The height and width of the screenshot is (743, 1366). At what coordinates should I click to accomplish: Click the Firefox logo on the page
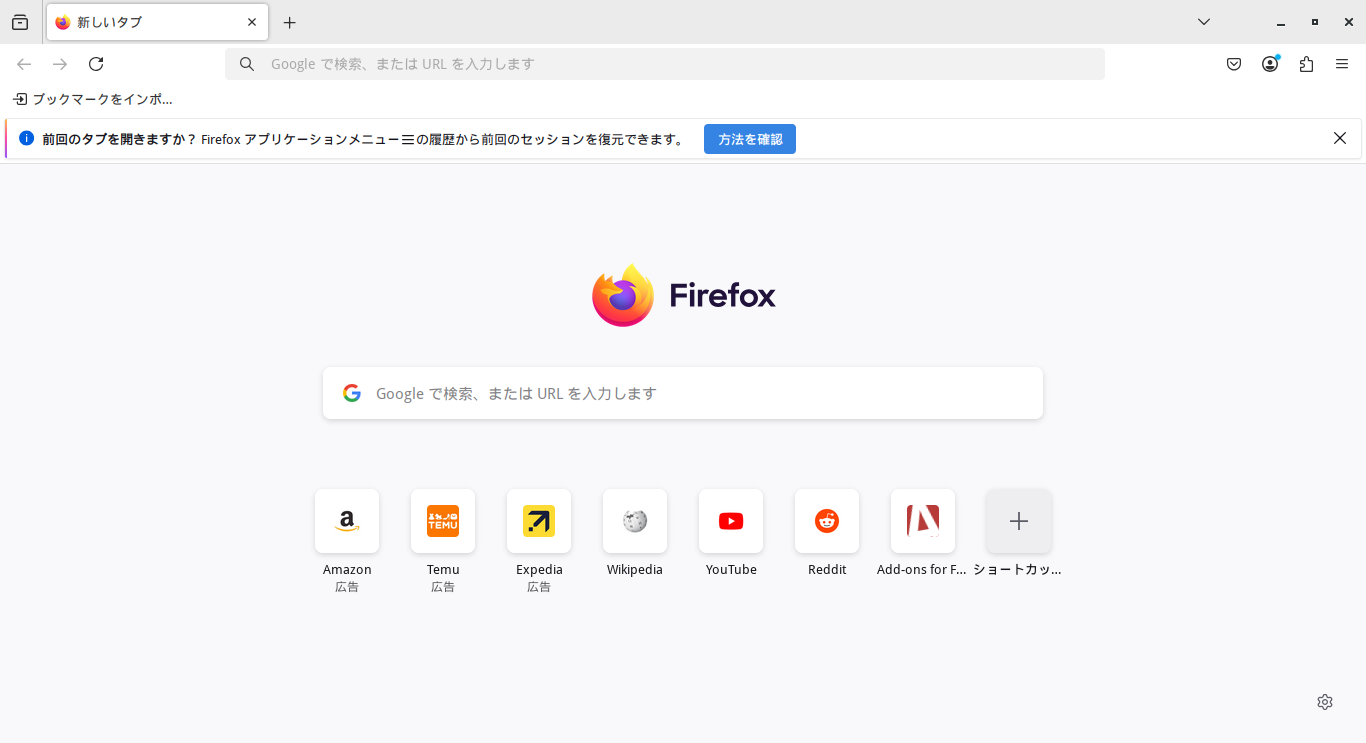pyautogui.click(x=684, y=295)
